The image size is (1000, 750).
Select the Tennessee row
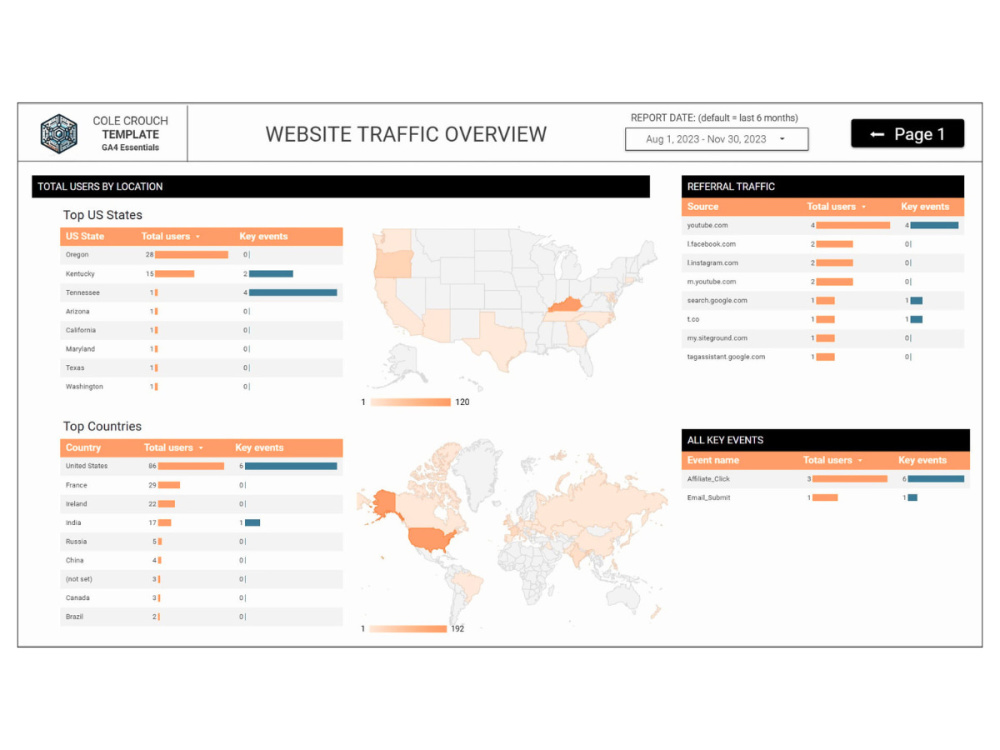[x=202, y=293]
